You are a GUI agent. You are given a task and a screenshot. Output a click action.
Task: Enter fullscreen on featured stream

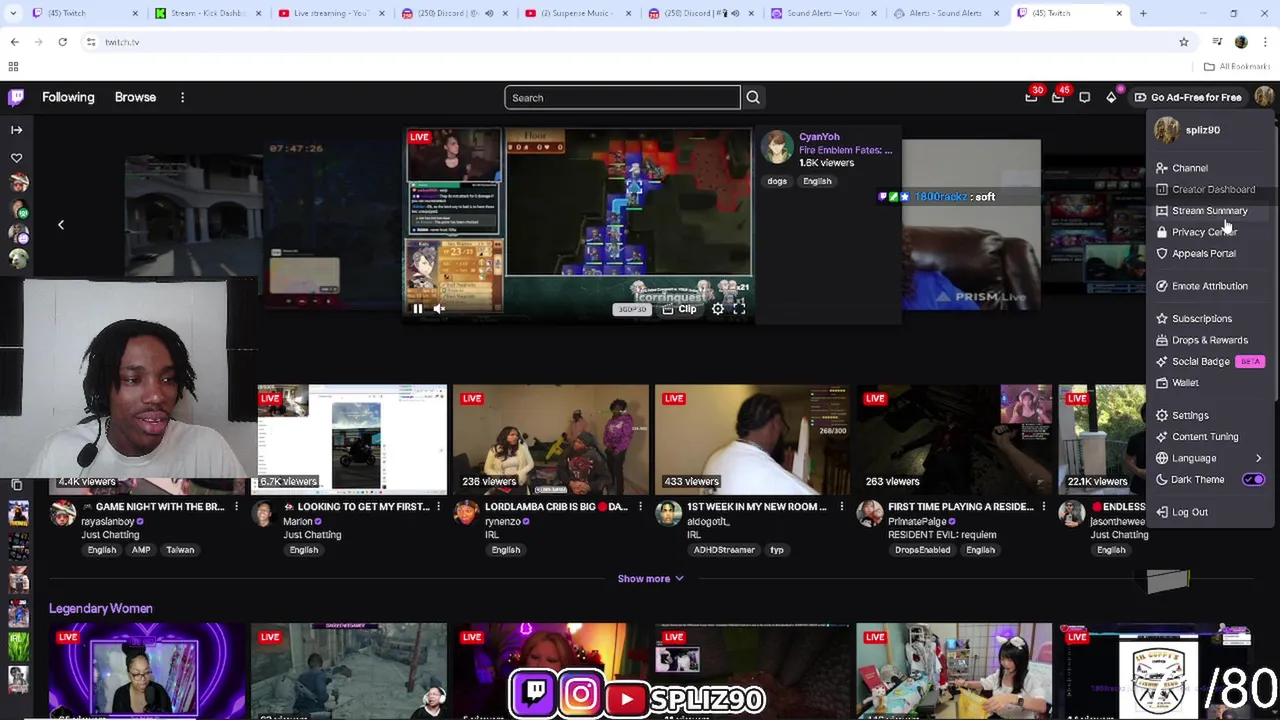tap(739, 309)
